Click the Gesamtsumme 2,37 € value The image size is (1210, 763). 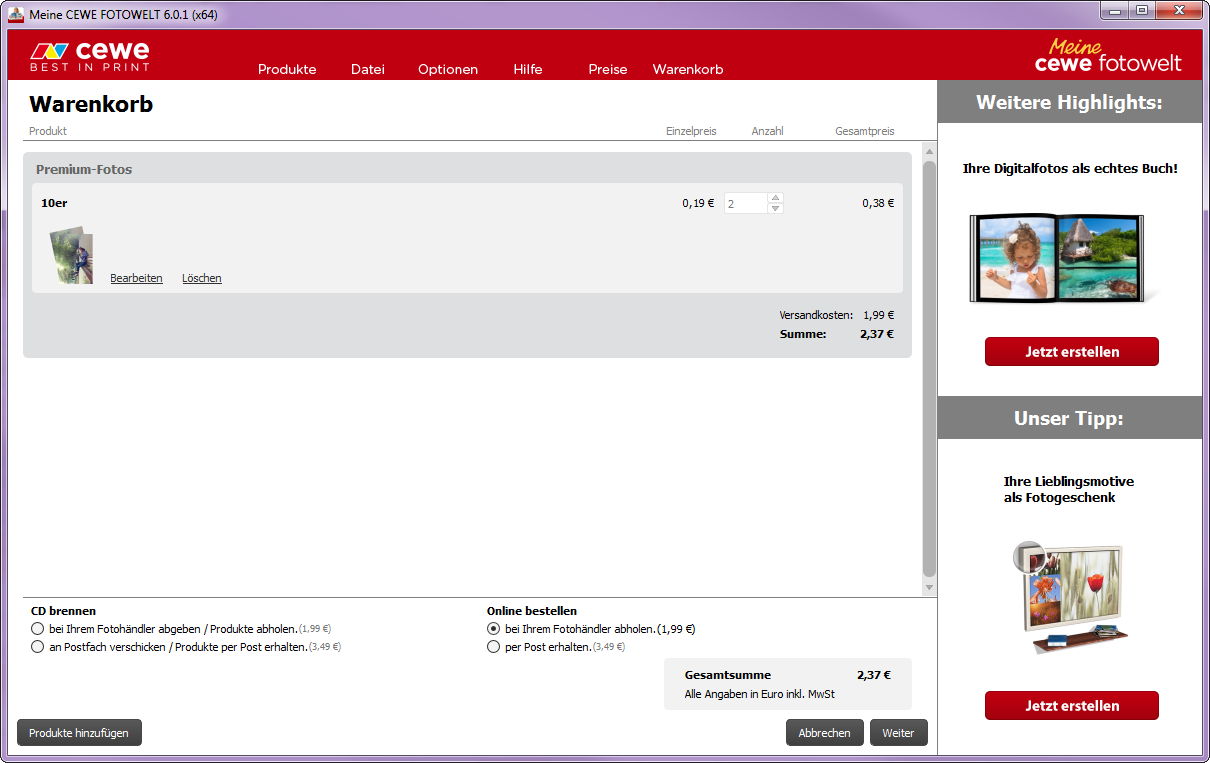[874, 675]
